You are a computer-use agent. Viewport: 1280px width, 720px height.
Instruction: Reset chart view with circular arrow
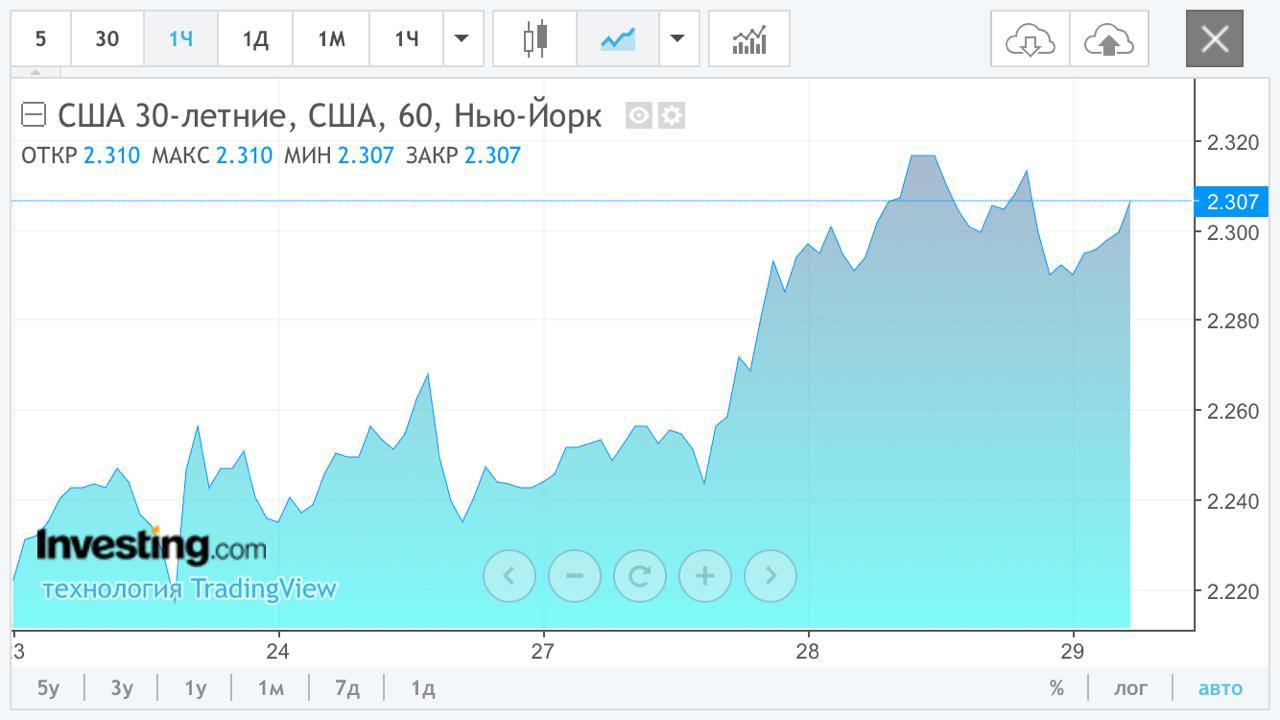pos(640,575)
